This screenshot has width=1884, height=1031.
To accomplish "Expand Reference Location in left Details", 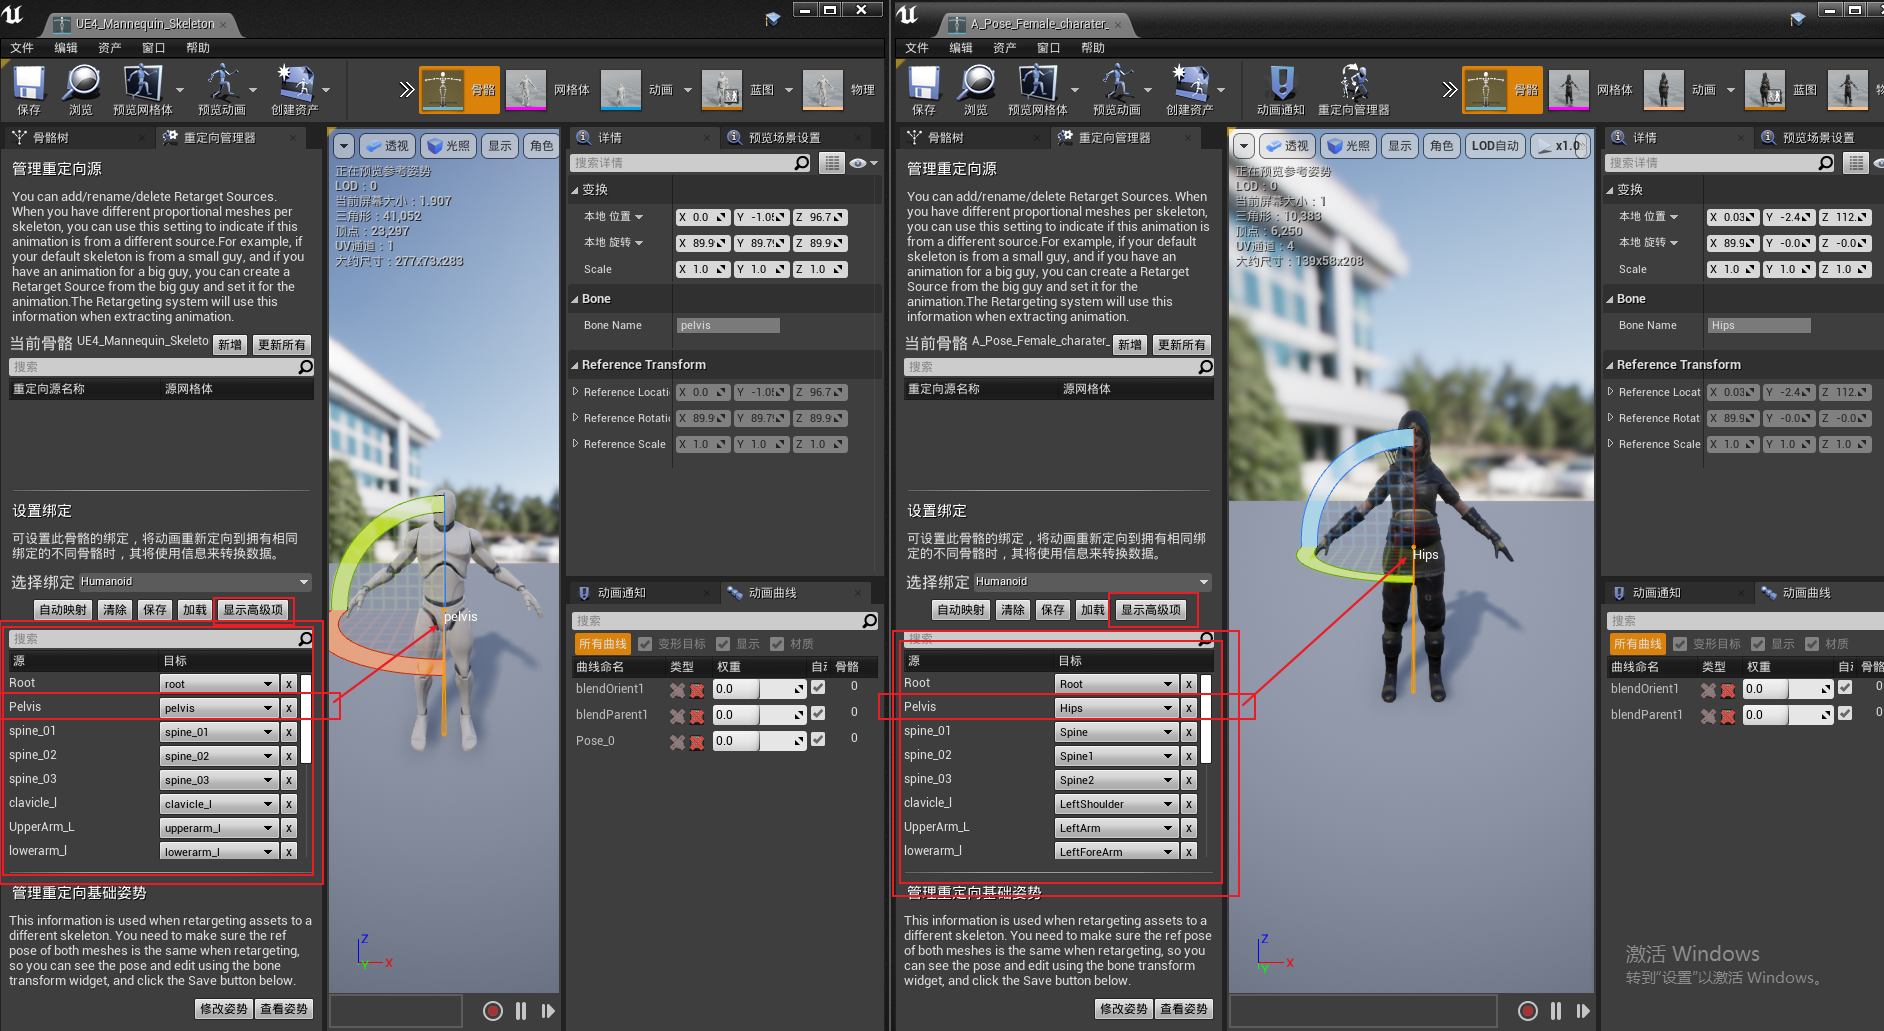I will pos(576,392).
